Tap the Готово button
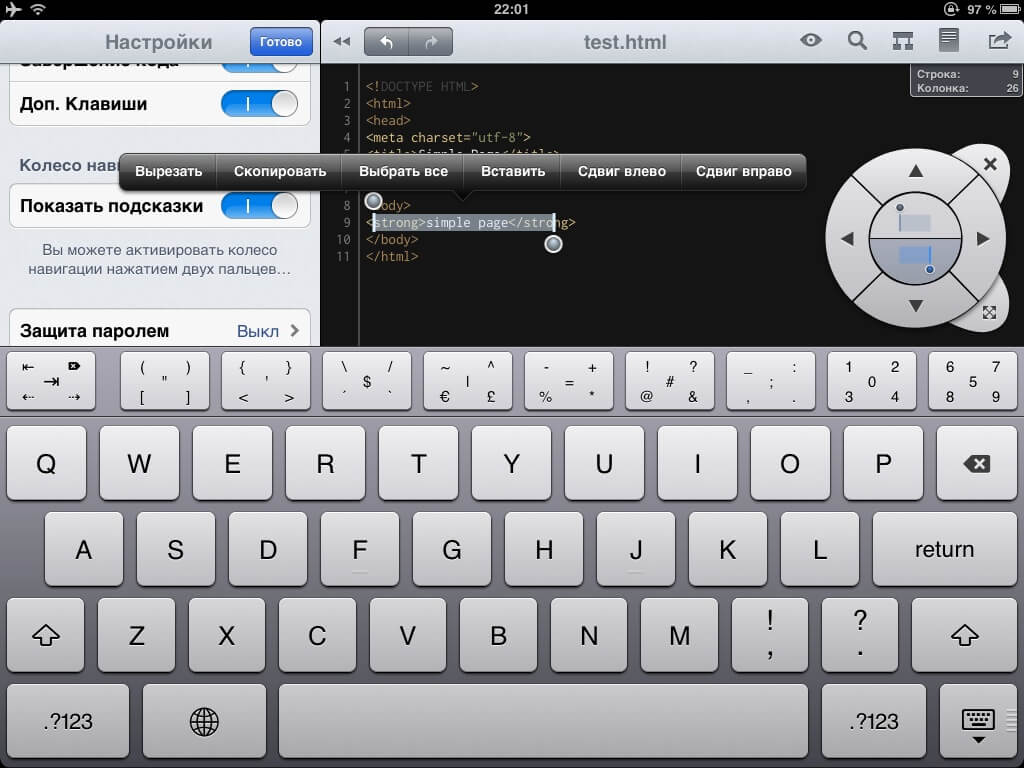The width and height of the screenshot is (1024, 768). (x=281, y=42)
